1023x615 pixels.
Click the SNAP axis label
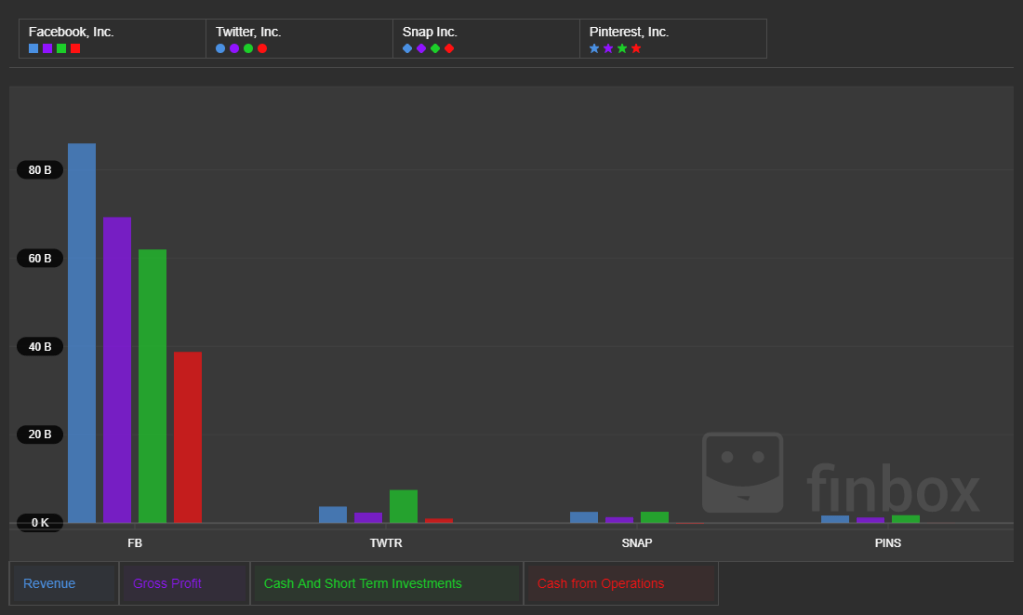click(636, 543)
